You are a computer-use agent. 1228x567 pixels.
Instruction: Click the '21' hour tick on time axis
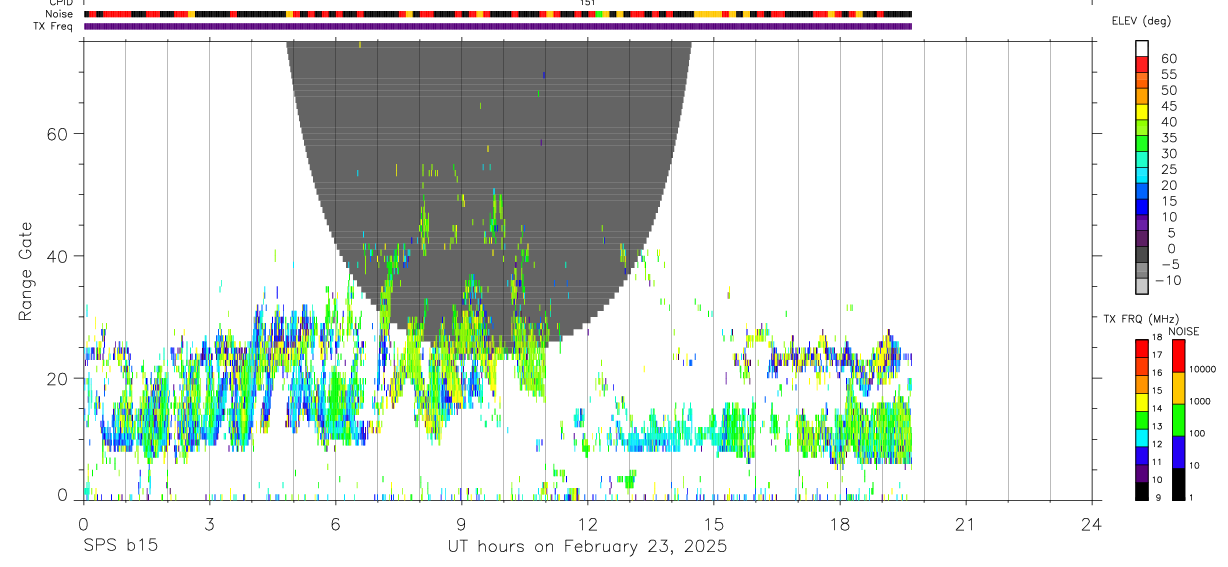click(966, 524)
